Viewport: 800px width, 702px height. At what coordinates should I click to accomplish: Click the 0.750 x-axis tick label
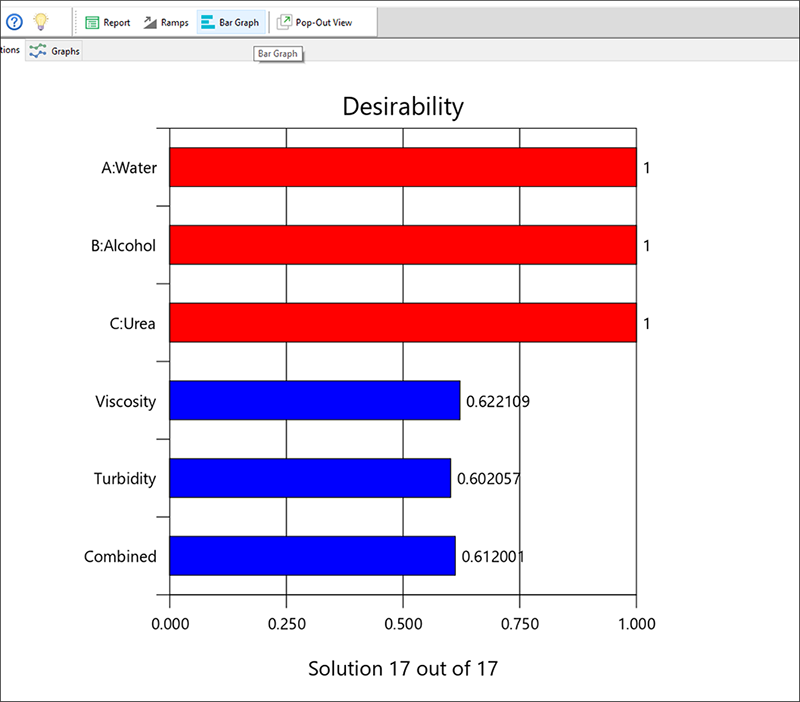tap(520, 623)
